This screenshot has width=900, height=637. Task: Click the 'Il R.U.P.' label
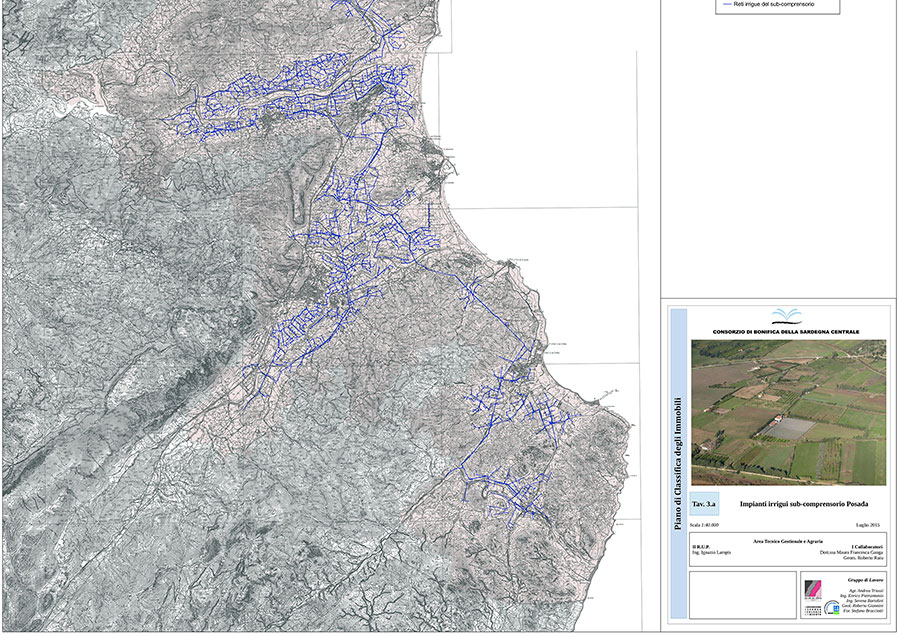(701, 547)
